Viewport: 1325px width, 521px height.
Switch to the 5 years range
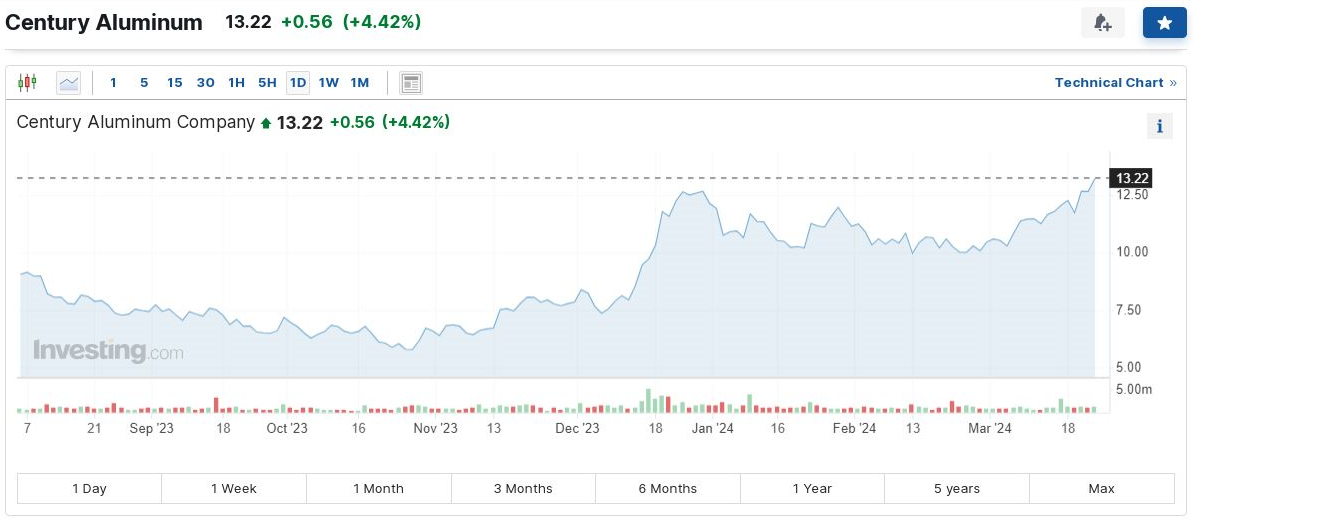coord(956,489)
